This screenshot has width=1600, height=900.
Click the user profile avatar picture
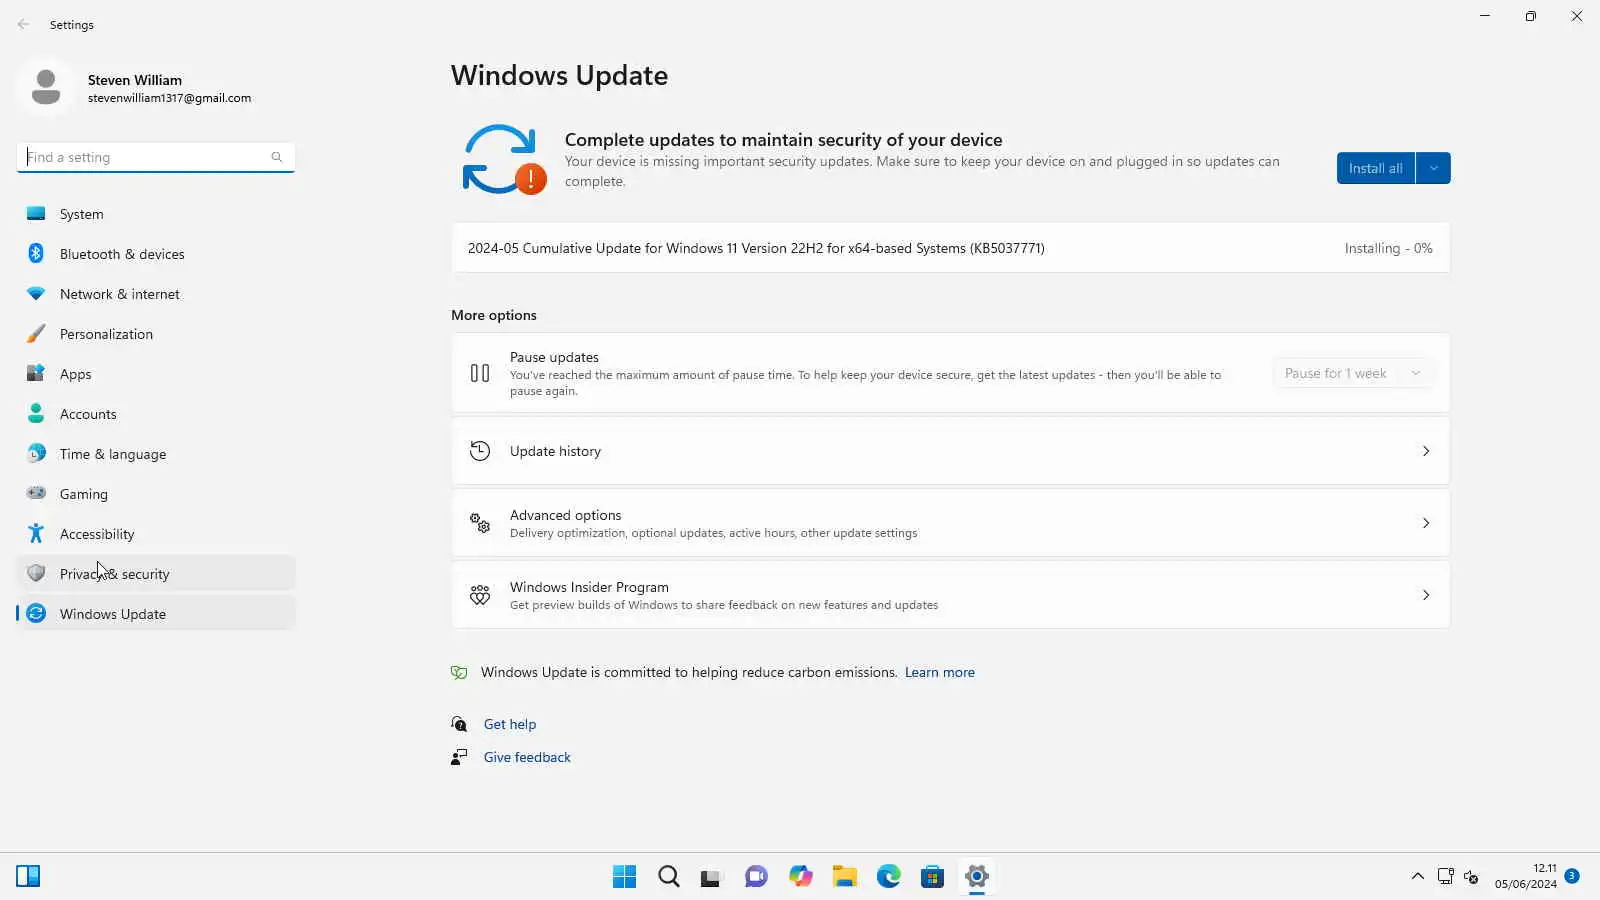(x=45, y=87)
